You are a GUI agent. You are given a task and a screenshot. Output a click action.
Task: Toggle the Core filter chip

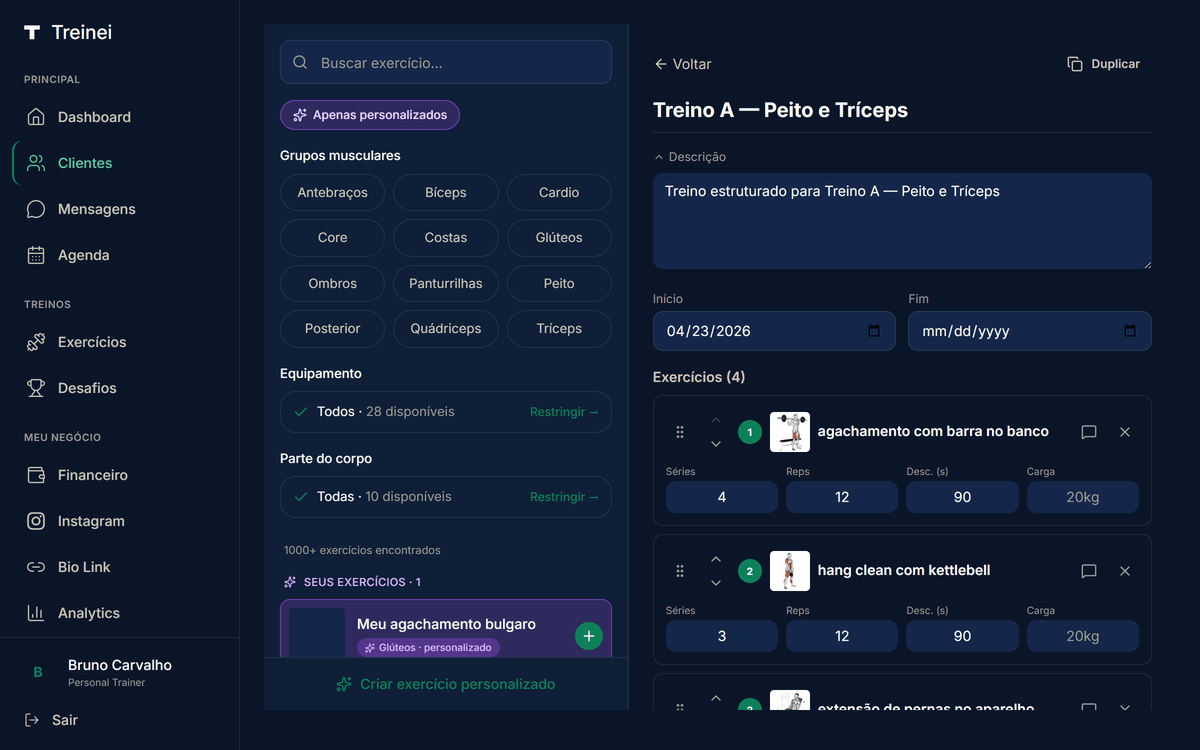(332, 237)
